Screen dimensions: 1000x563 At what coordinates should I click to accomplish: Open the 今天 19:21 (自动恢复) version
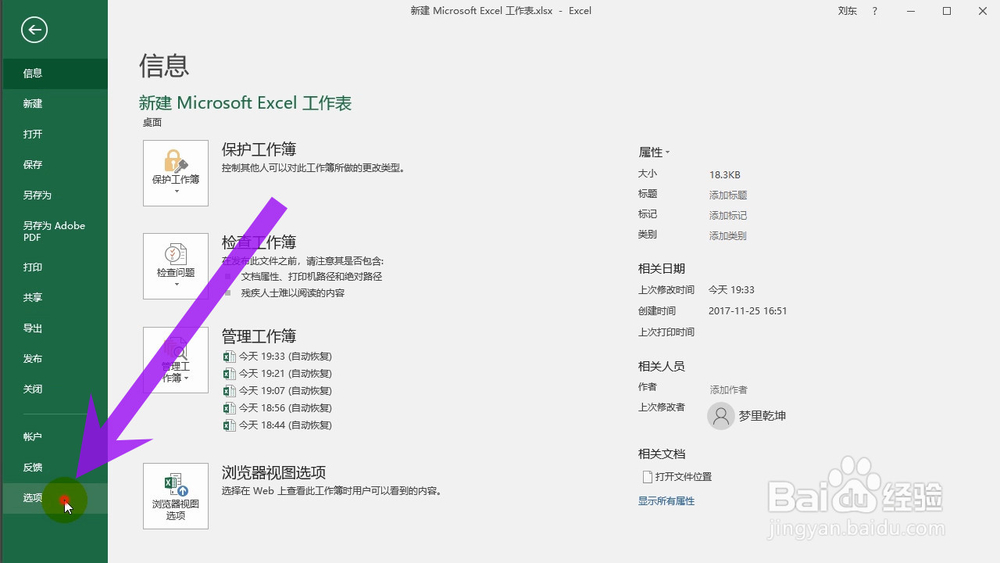(x=285, y=374)
